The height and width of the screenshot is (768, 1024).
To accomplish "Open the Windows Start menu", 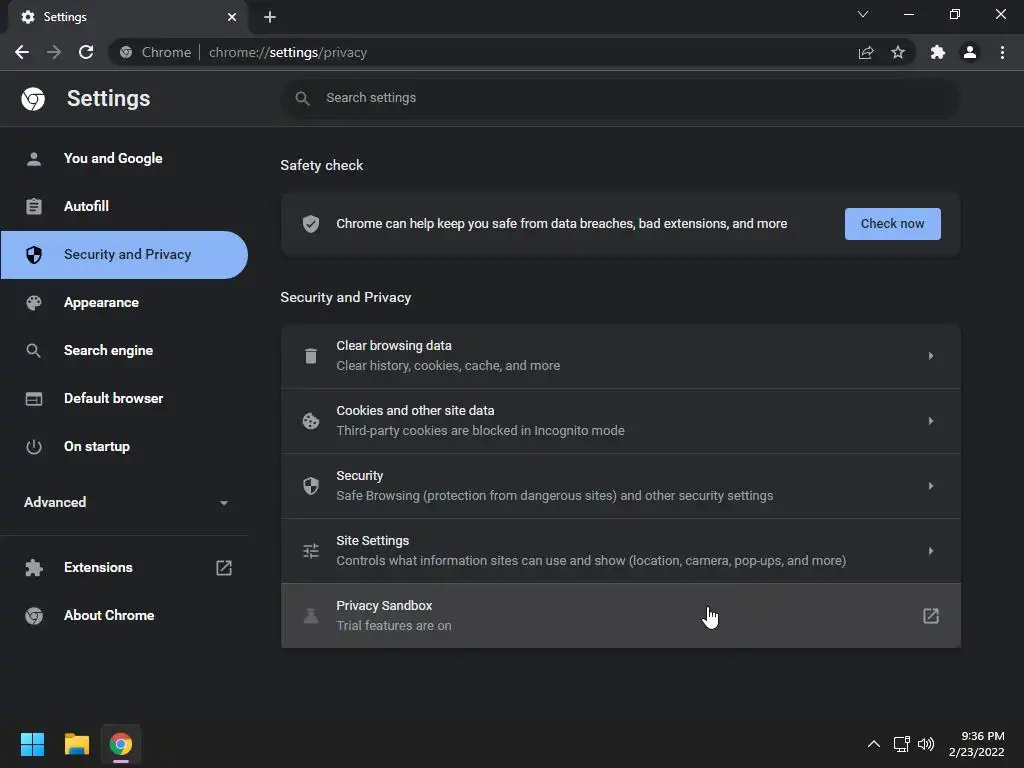I will (x=32, y=744).
